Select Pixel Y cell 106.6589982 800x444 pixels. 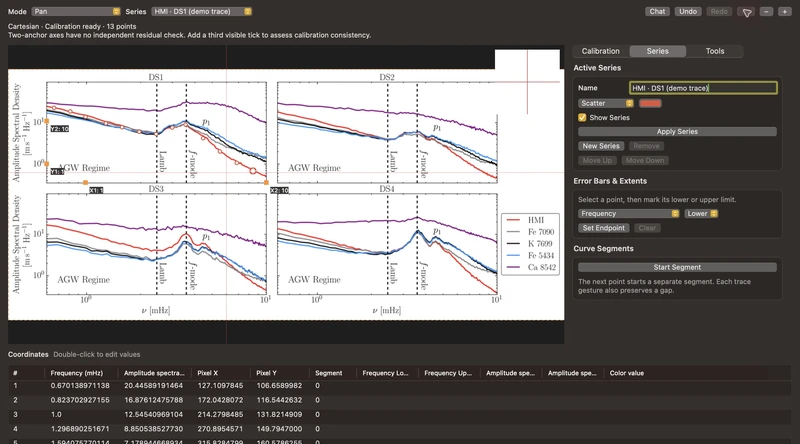click(x=279, y=386)
